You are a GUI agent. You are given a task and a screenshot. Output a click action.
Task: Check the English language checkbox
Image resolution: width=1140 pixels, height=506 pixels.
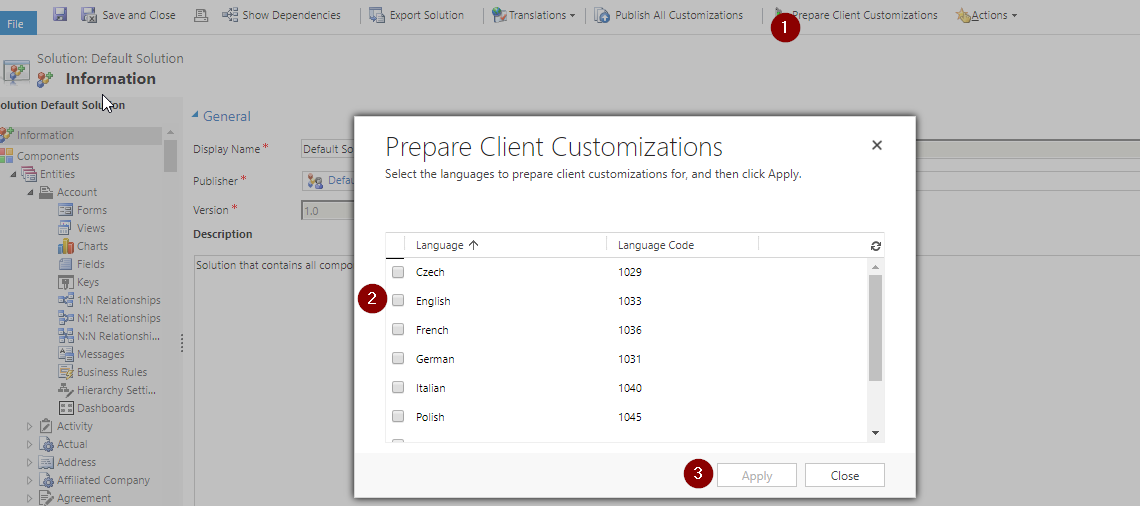[x=398, y=300]
